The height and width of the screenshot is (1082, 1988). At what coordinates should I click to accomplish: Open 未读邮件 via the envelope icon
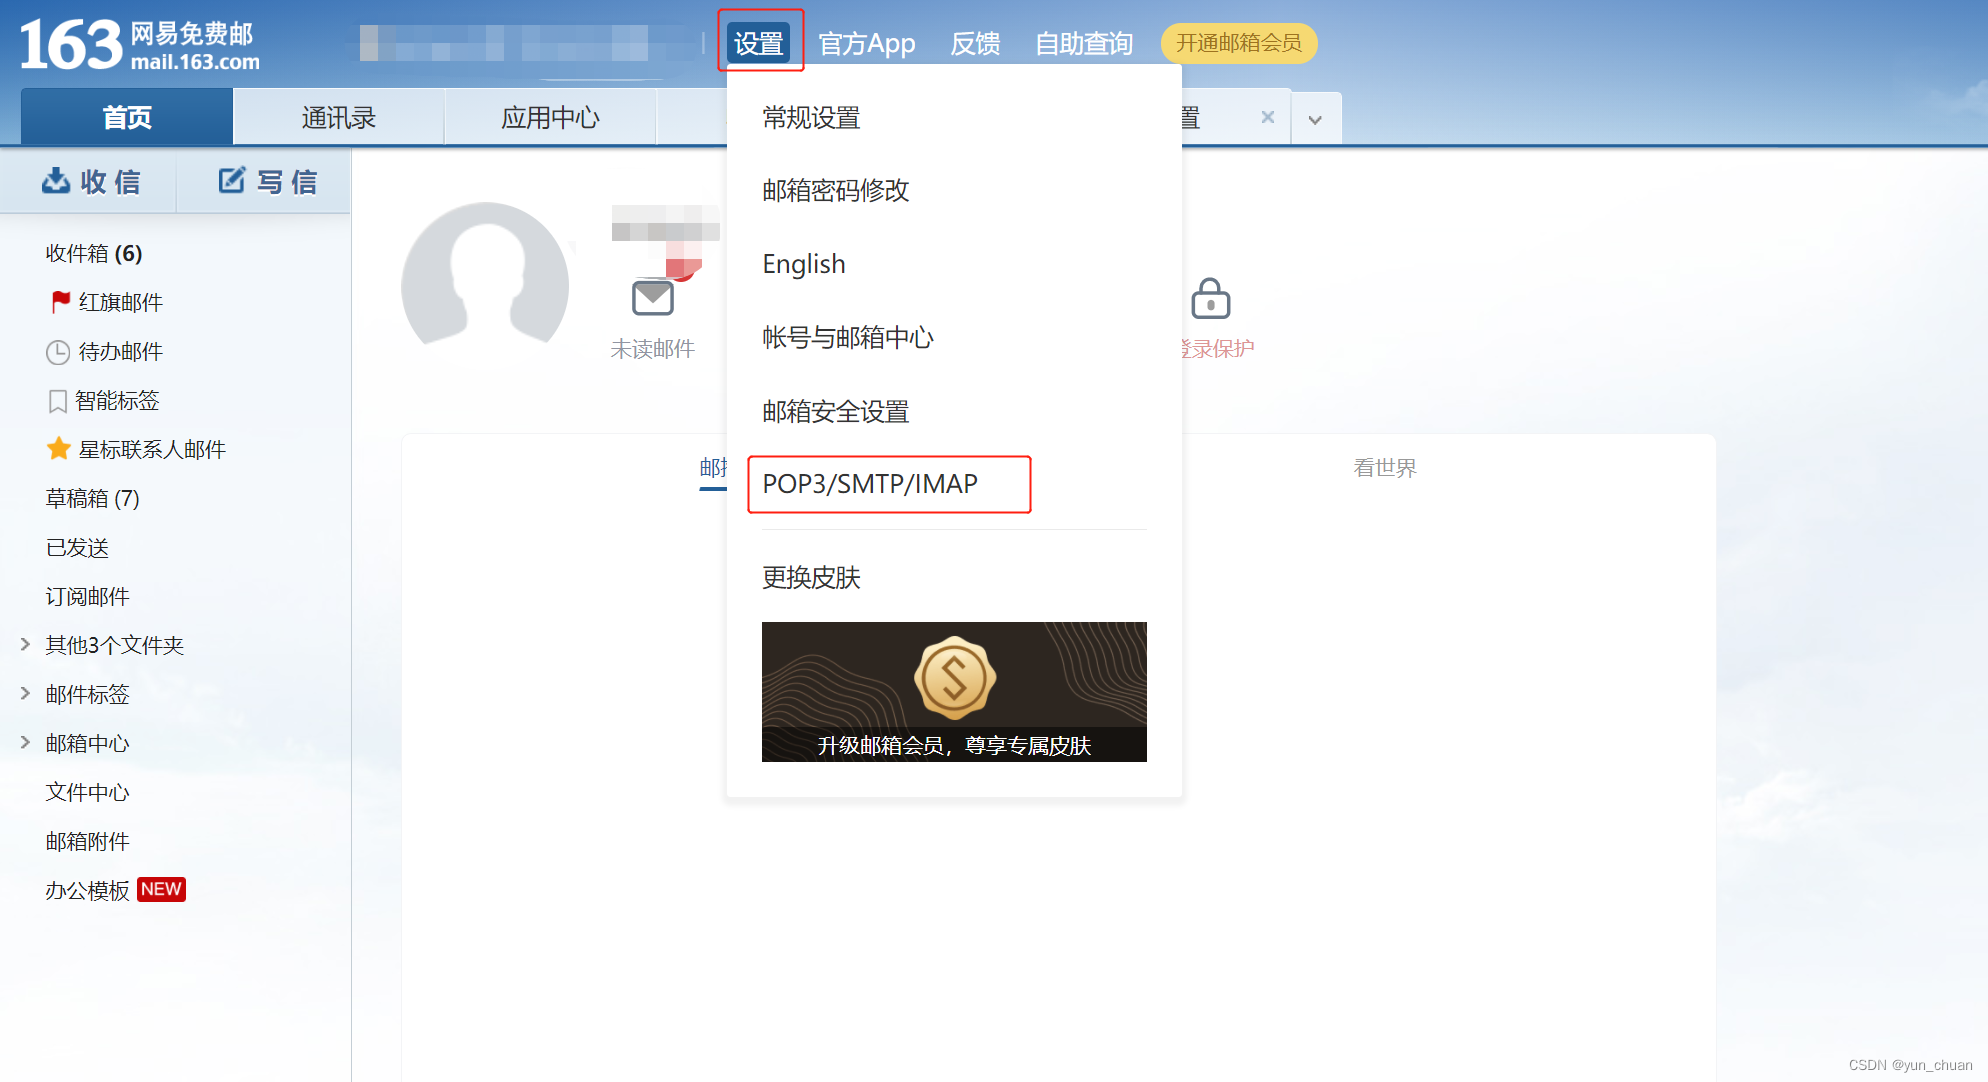pos(652,296)
